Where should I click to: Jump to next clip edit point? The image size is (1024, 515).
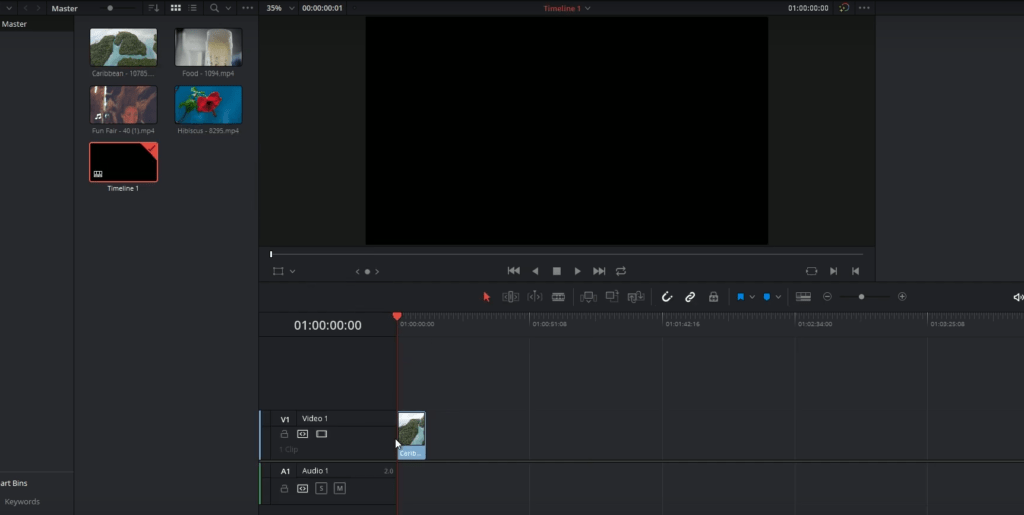[833, 271]
